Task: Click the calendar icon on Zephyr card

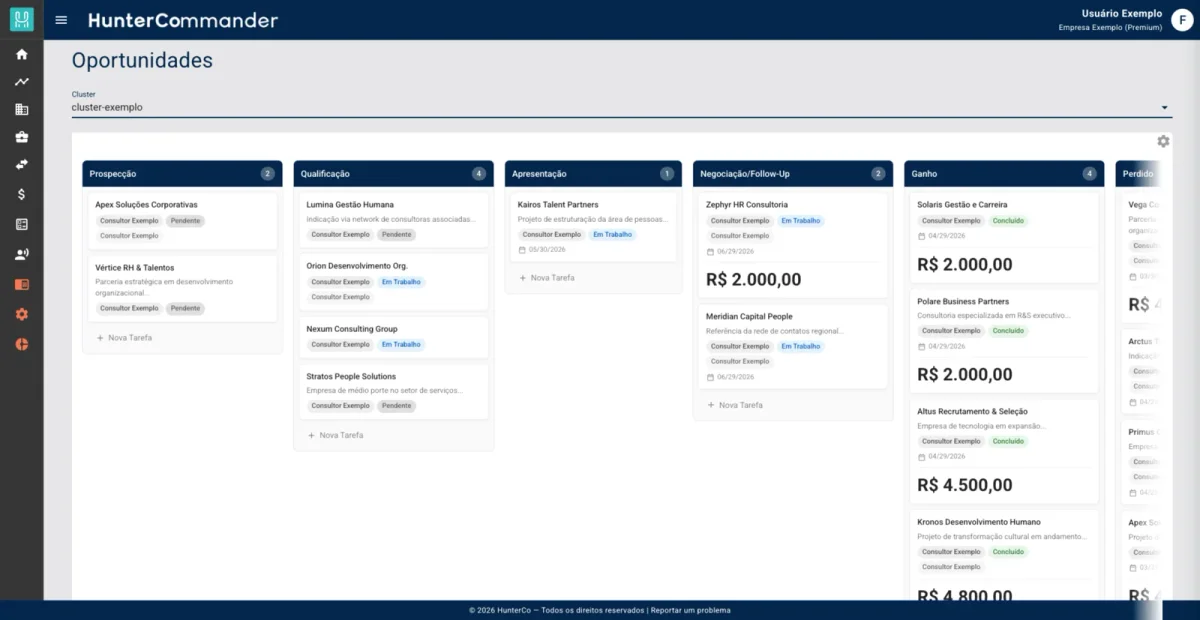Action: pyautogui.click(x=710, y=251)
